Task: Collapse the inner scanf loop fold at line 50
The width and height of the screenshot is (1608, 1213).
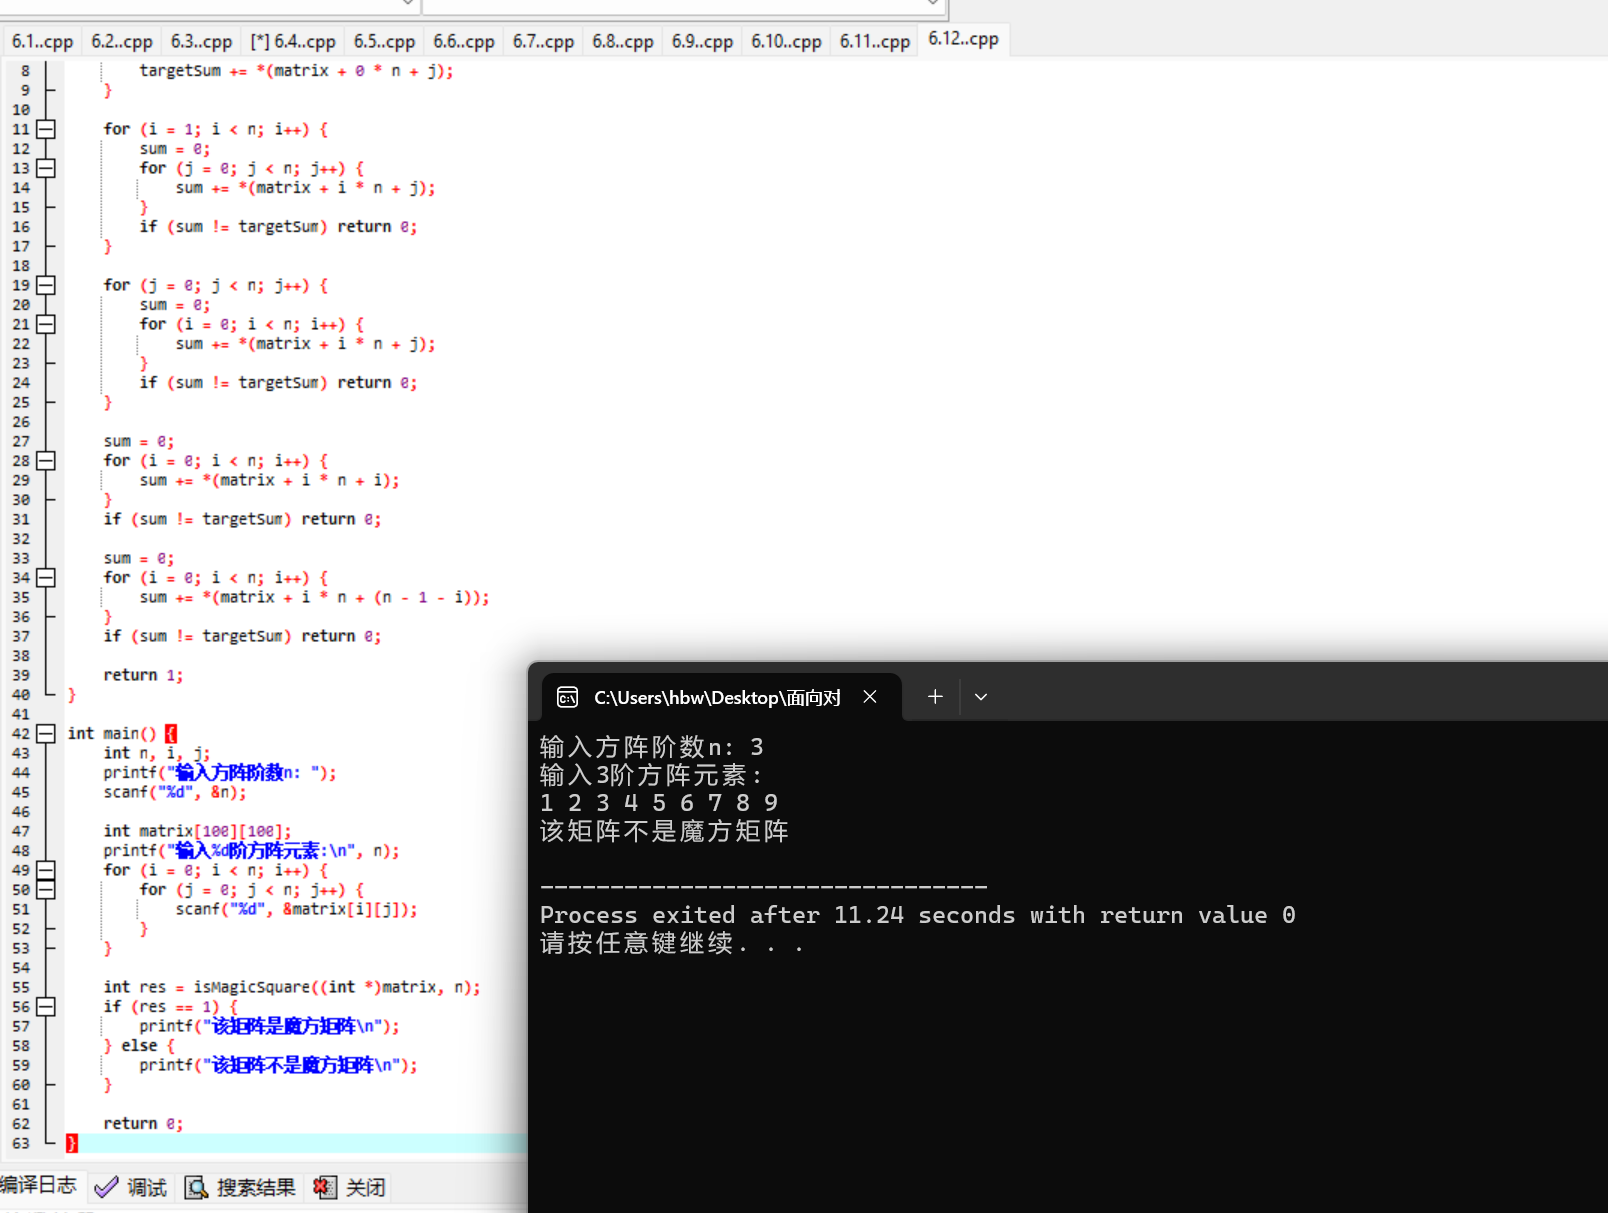Action: click(46, 890)
